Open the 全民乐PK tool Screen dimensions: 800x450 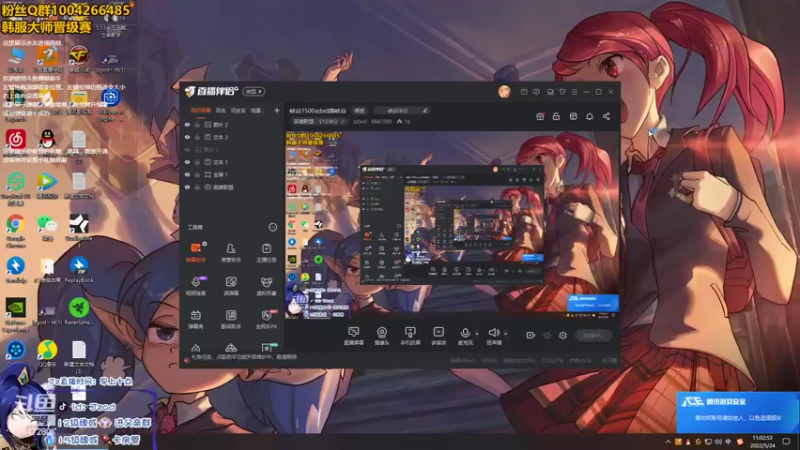click(266, 319)
